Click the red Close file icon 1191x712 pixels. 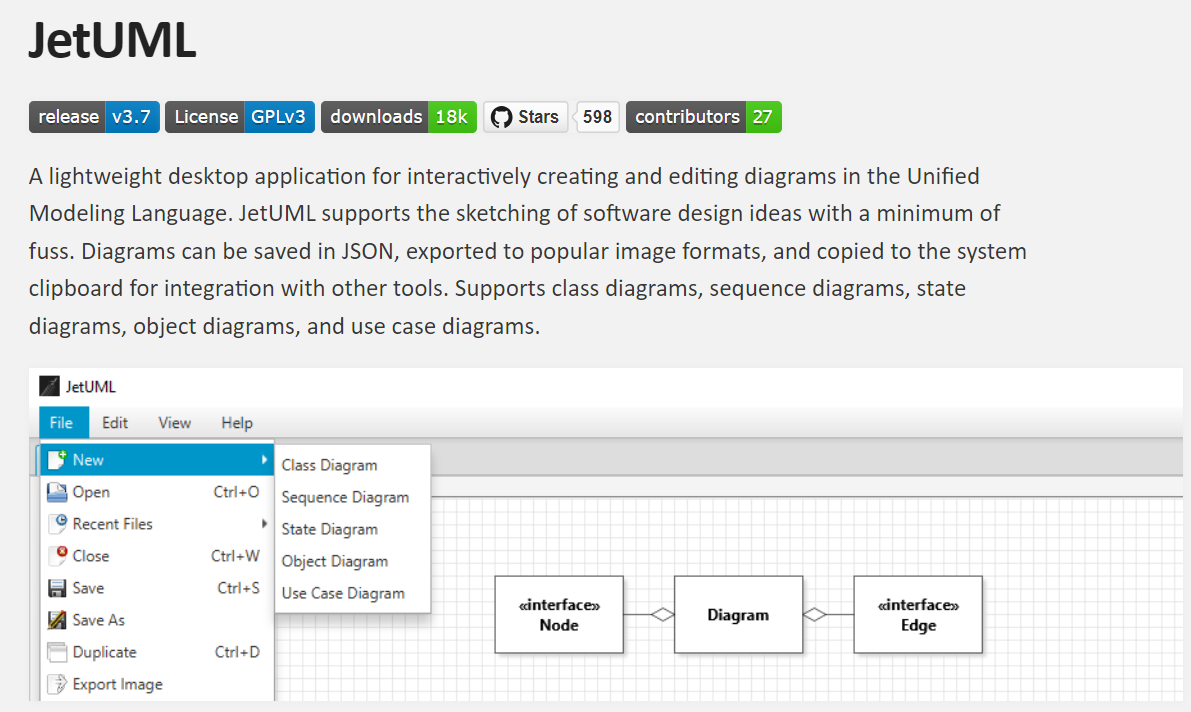pos(57,555)
